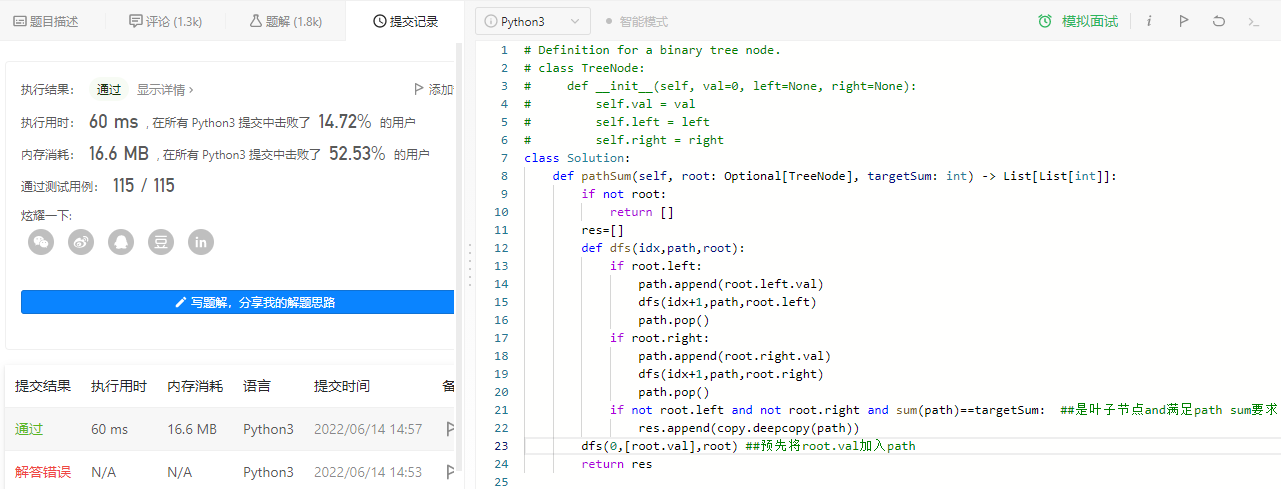This screenshot has height=489, width=1281.
Task: Open the 通过 submission result link
Action: [29, 429]
